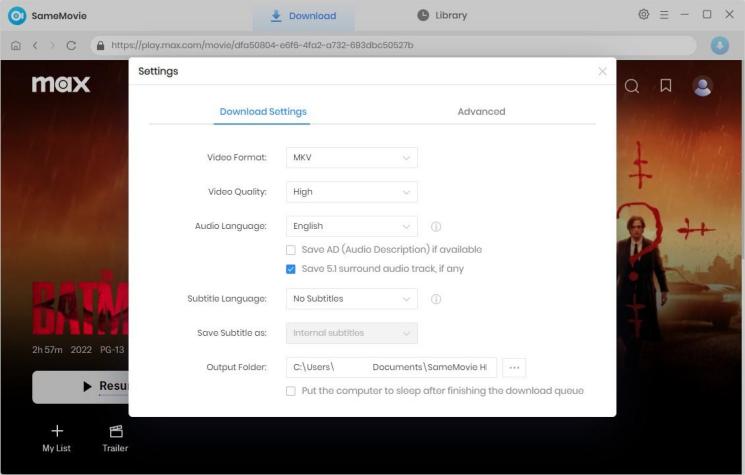The width and height of the screenshot is (745, 475).
Task: Go to home page icon
Action: tap(16, 45)
